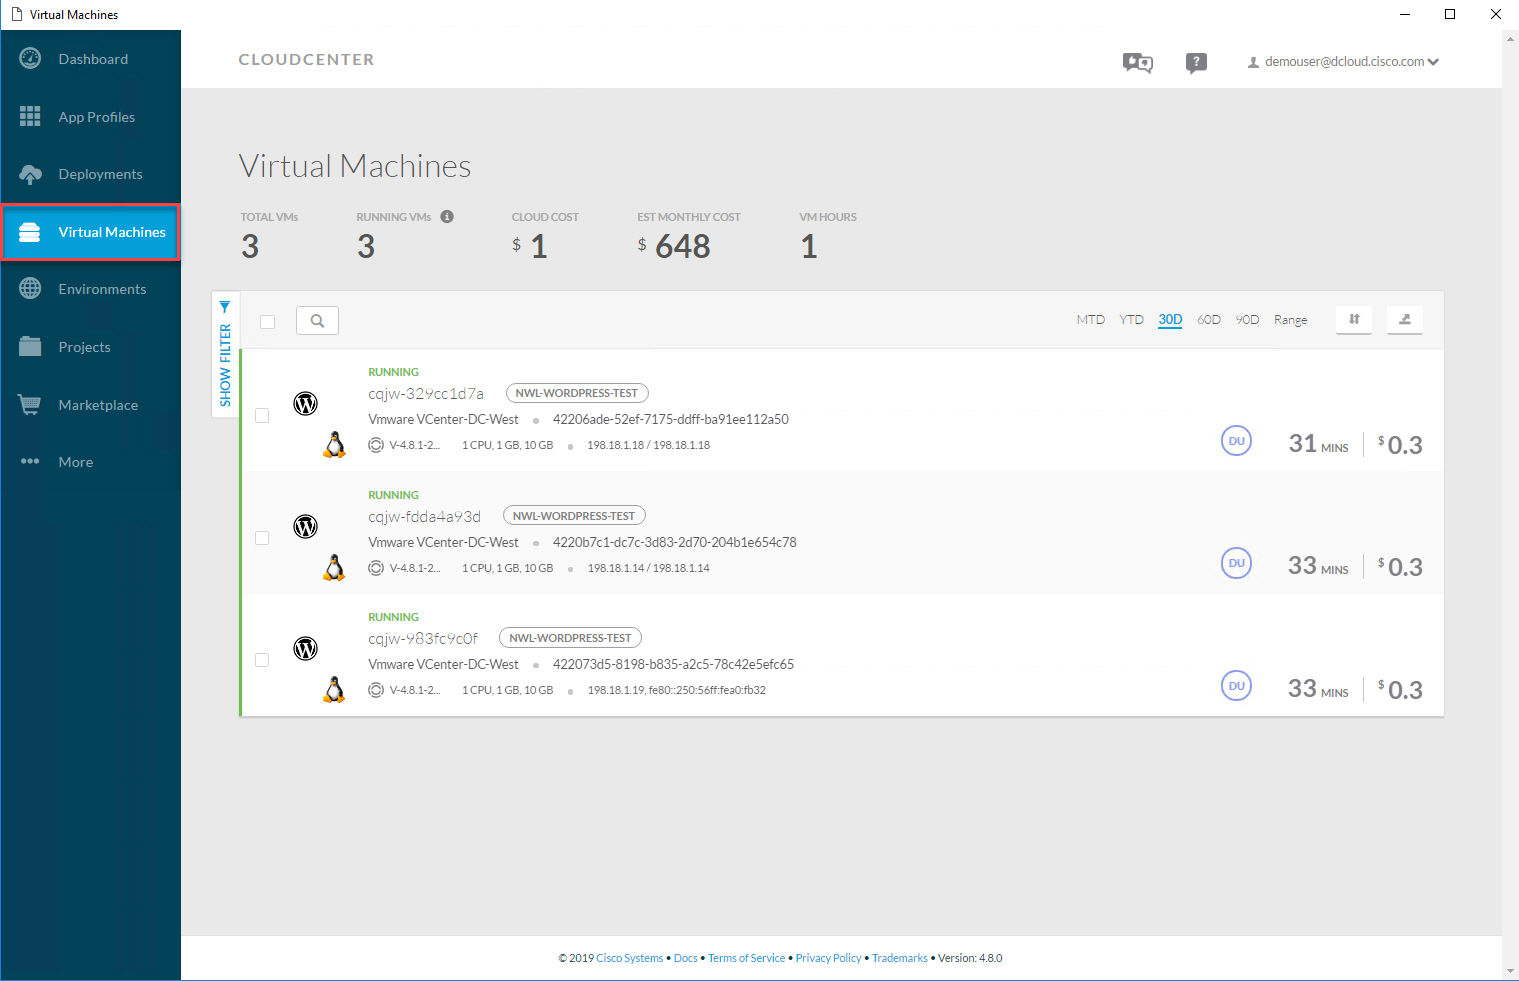Open VM name cqjw-fdda4a93d
This screenshot has height=981, width=1519.
[x=424, y=517]
